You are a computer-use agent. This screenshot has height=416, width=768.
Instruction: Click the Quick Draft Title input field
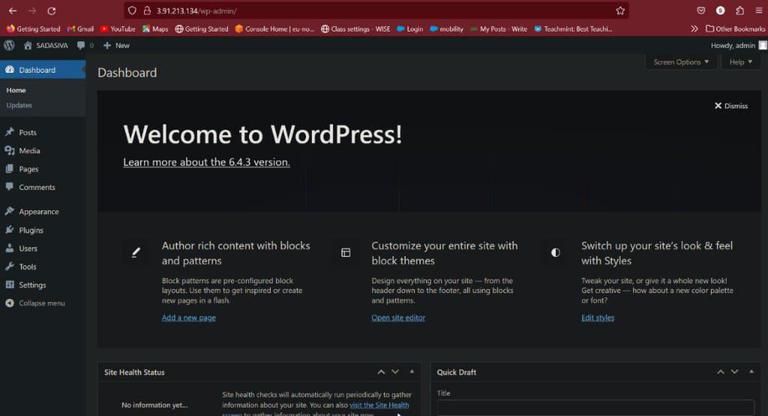595,408
